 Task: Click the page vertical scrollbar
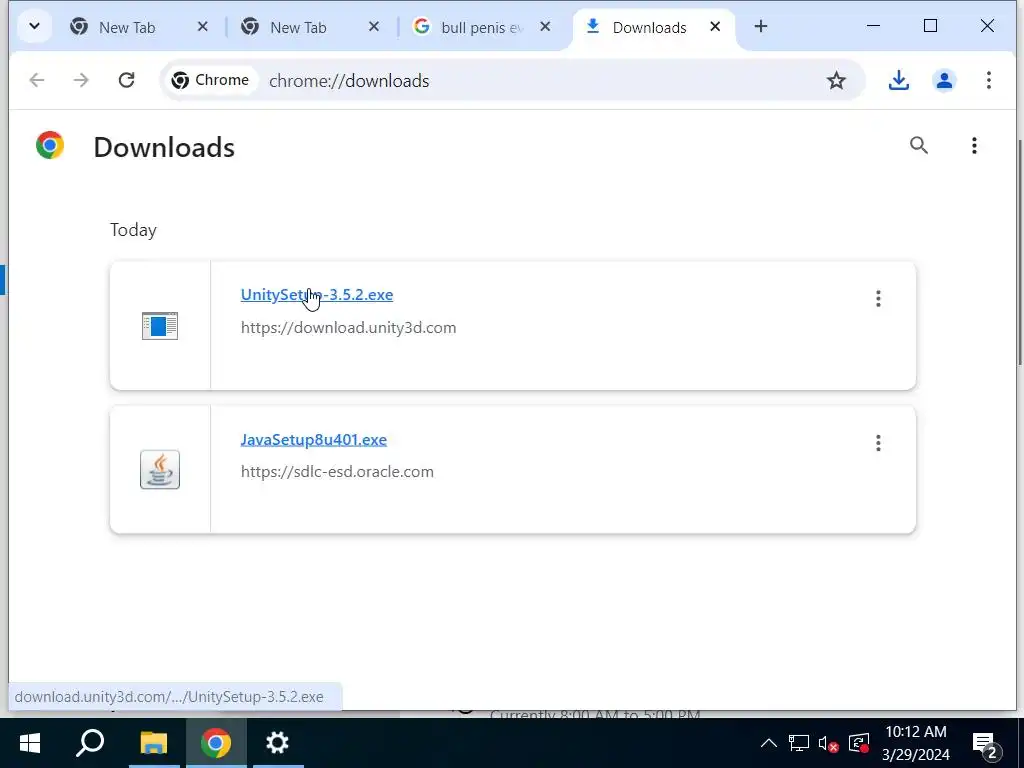pyautogui.click(x=1020, y=253)
